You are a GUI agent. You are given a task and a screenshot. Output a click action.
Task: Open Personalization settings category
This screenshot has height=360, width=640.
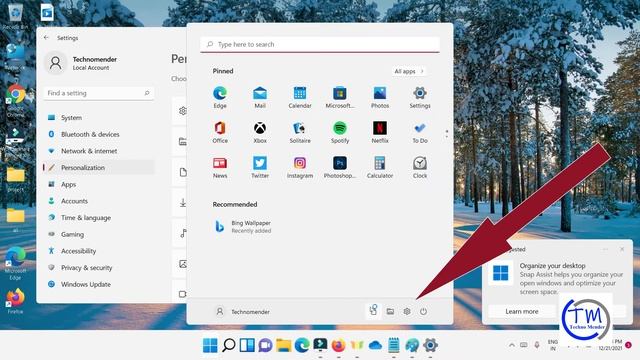[x=98, y=167]
